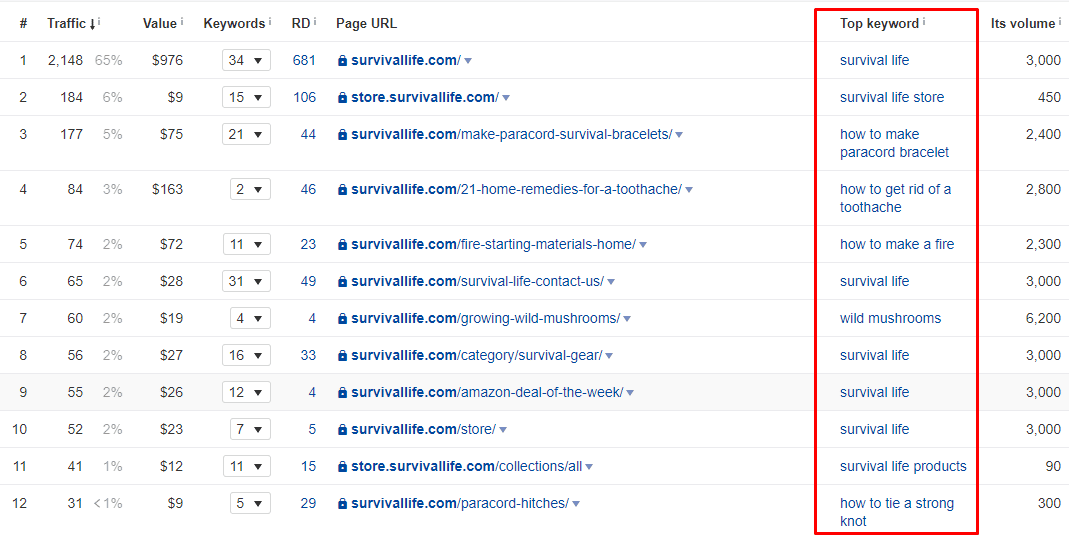Viewport: 1069px width, 539px height.
Task: Click RD value 46
Action: [x=308, y=189]
